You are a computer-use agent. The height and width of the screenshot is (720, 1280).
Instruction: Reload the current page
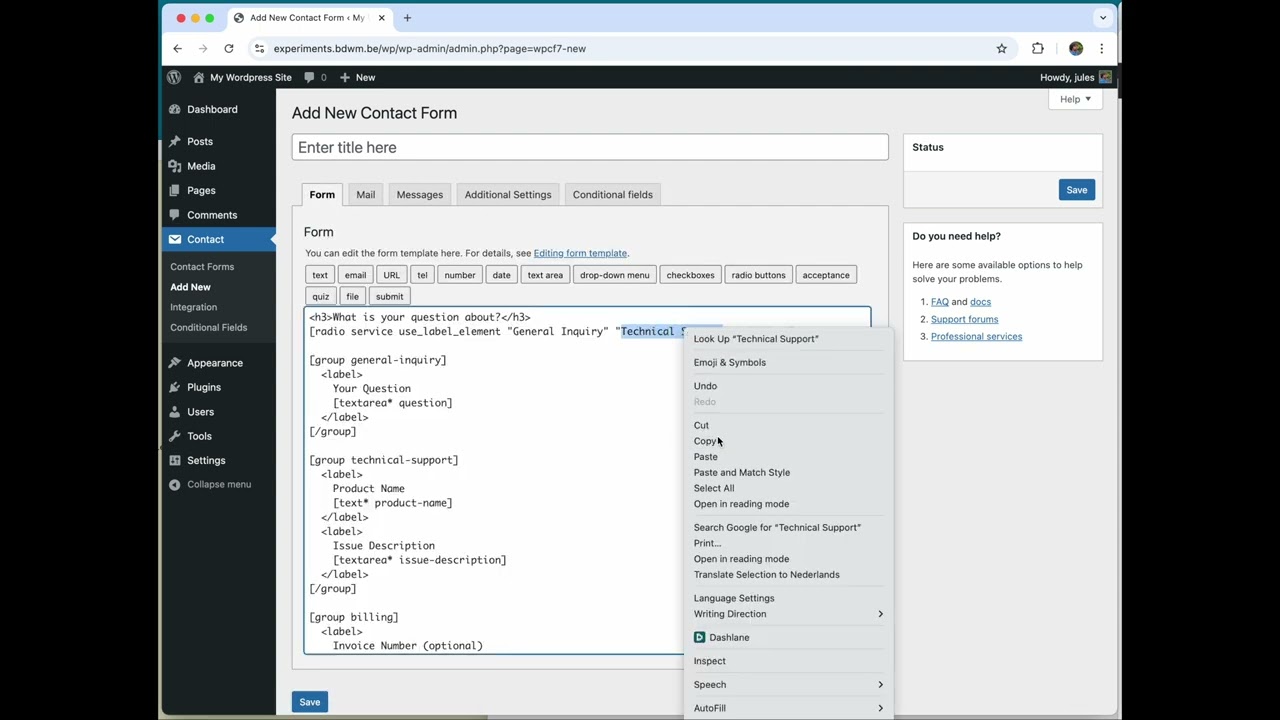pyautogui.click(x=229, y=48)
